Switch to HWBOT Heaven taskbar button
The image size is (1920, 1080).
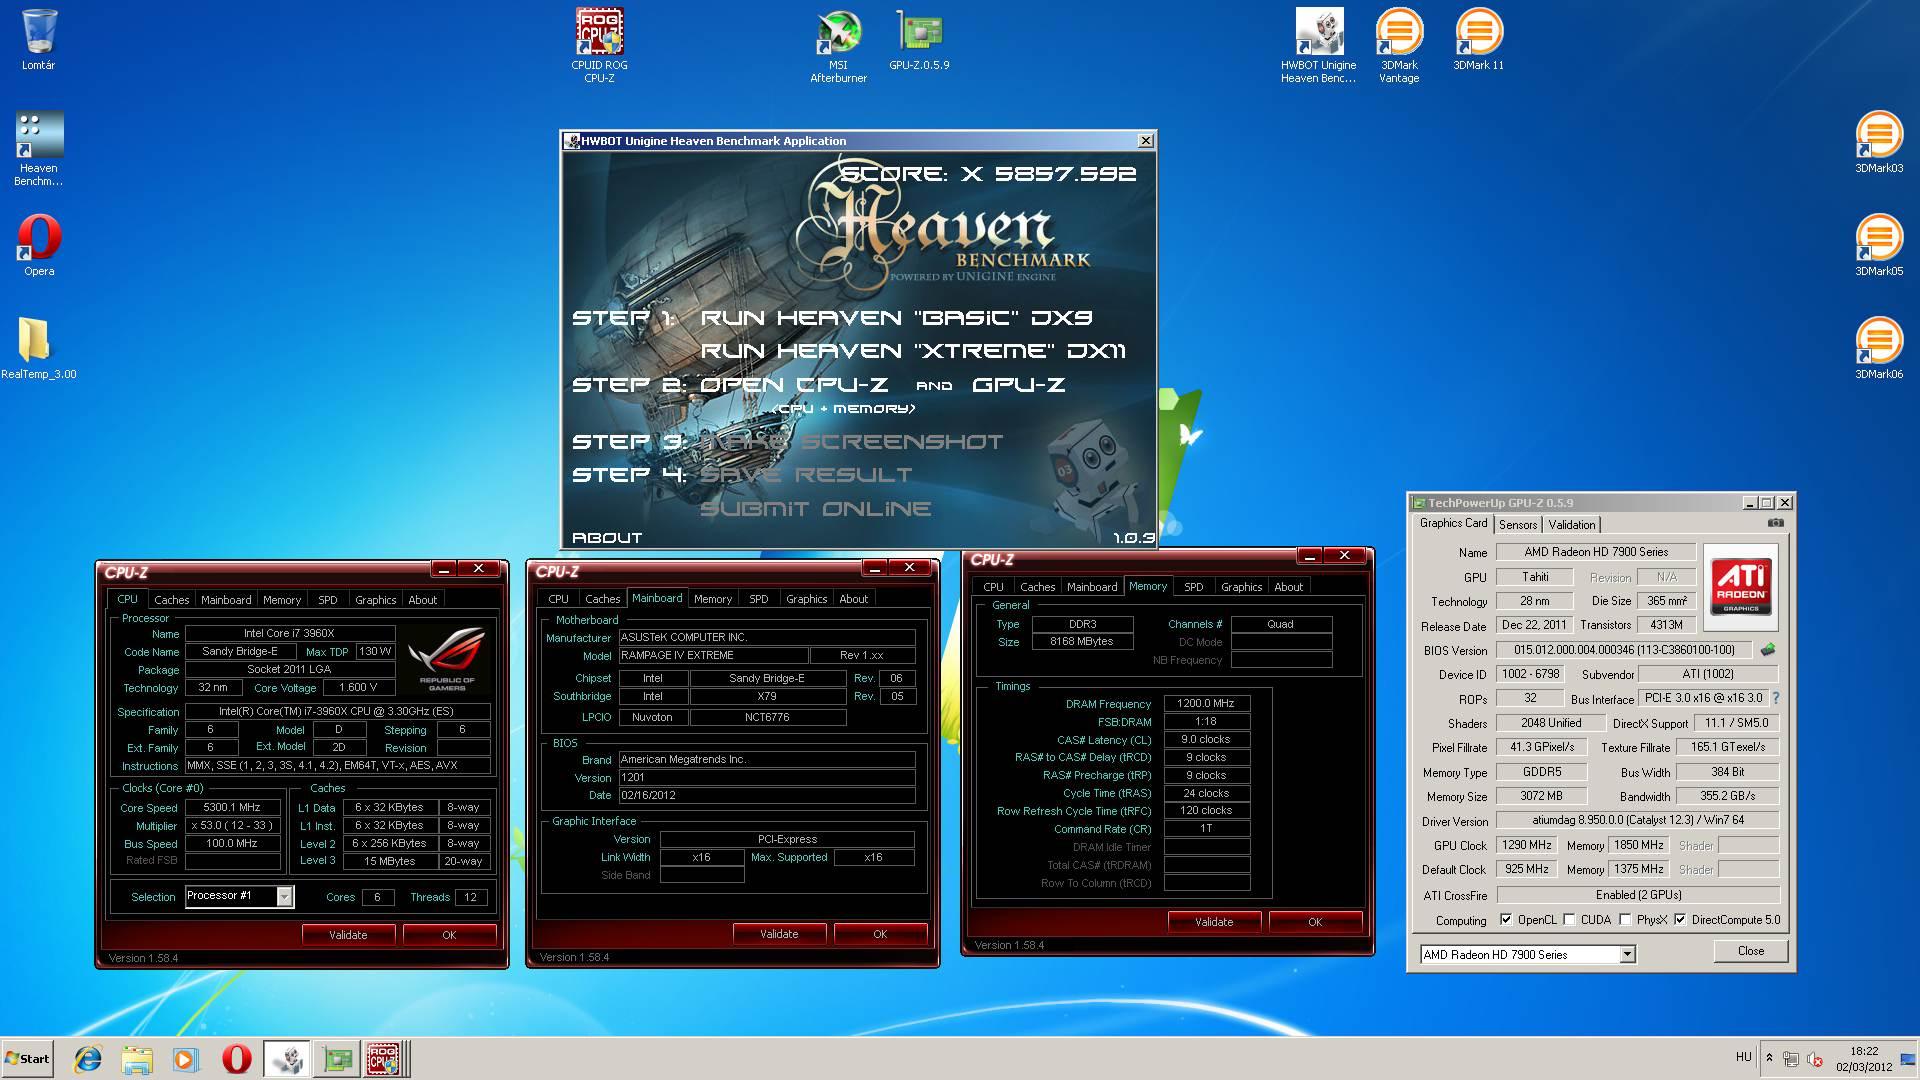click(x=287, y=1059)
